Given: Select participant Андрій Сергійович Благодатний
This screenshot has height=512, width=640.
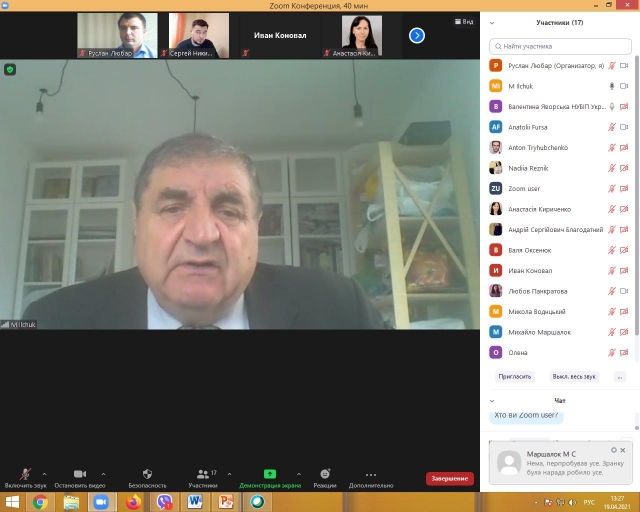Looking at the screenshot, I should click(x=559, y=229).
